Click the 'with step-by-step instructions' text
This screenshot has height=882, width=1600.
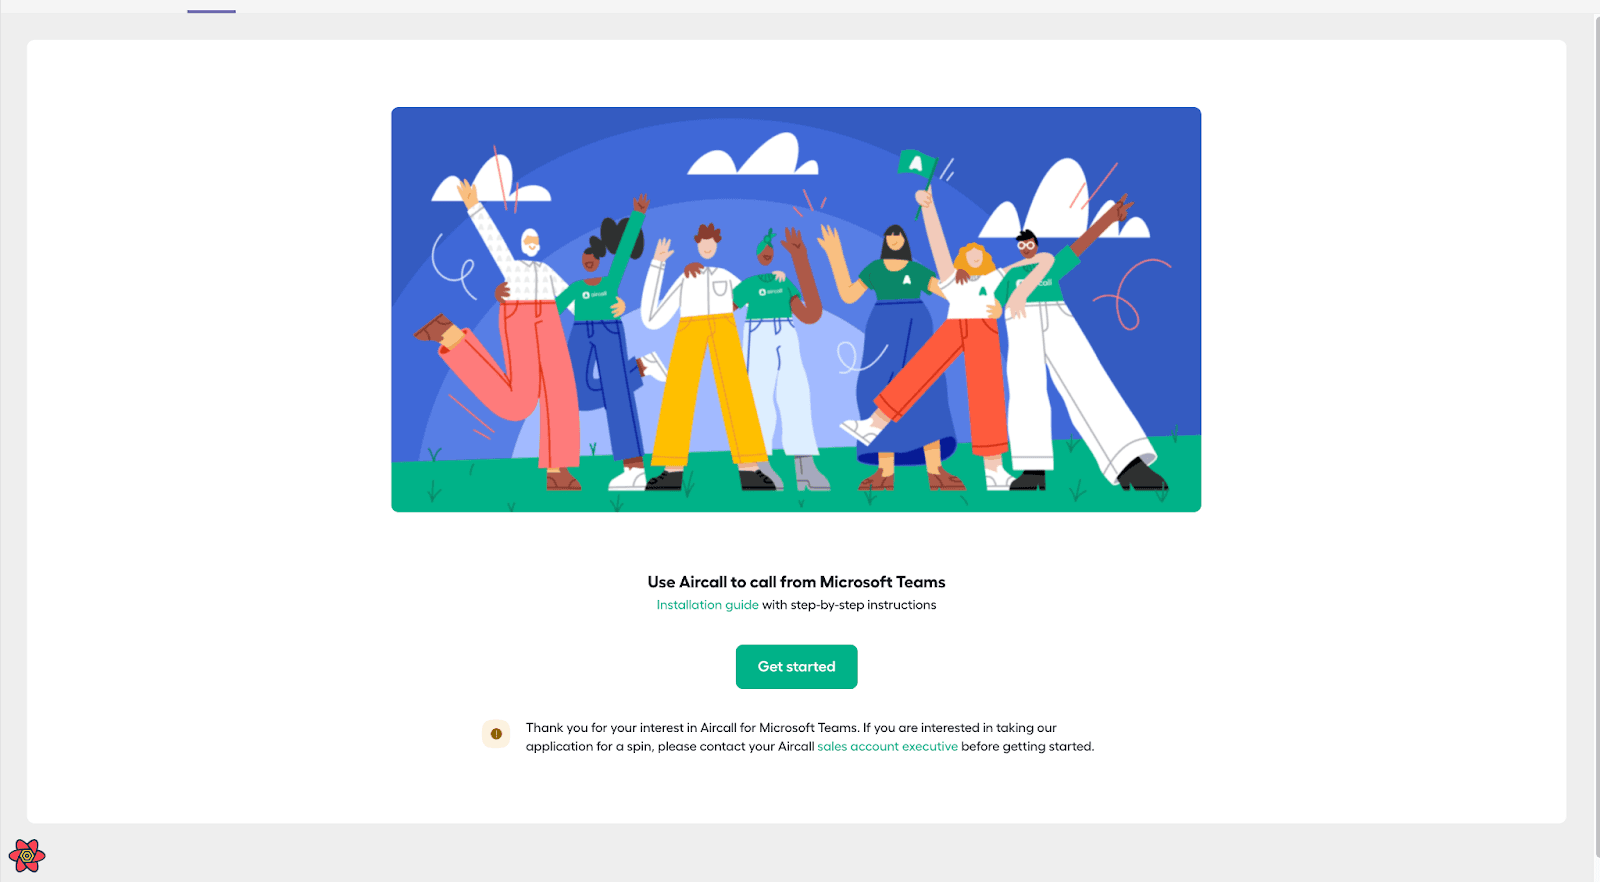(x=849, y=605)
